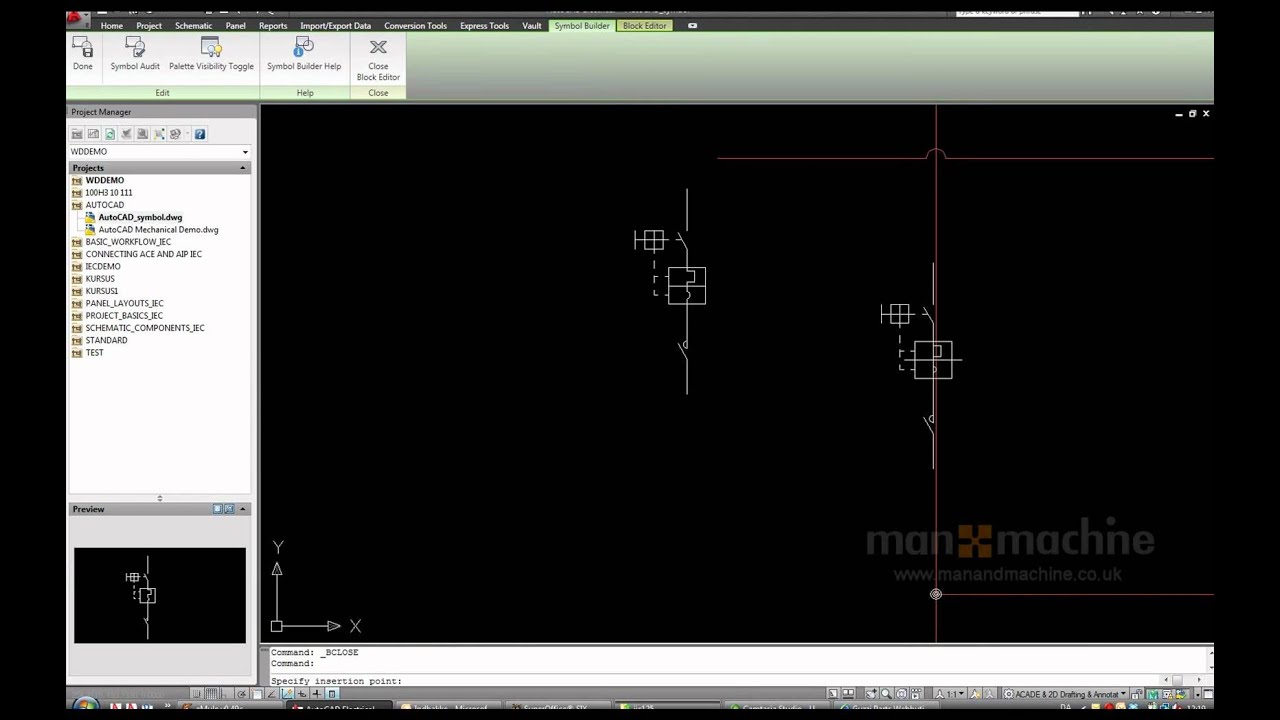This screenshot has height=720, width=1280.
Task: Select AutoCAD Mechanical Demo.dwg drawing
Action: pyautogui.click(x=158, y=230)
